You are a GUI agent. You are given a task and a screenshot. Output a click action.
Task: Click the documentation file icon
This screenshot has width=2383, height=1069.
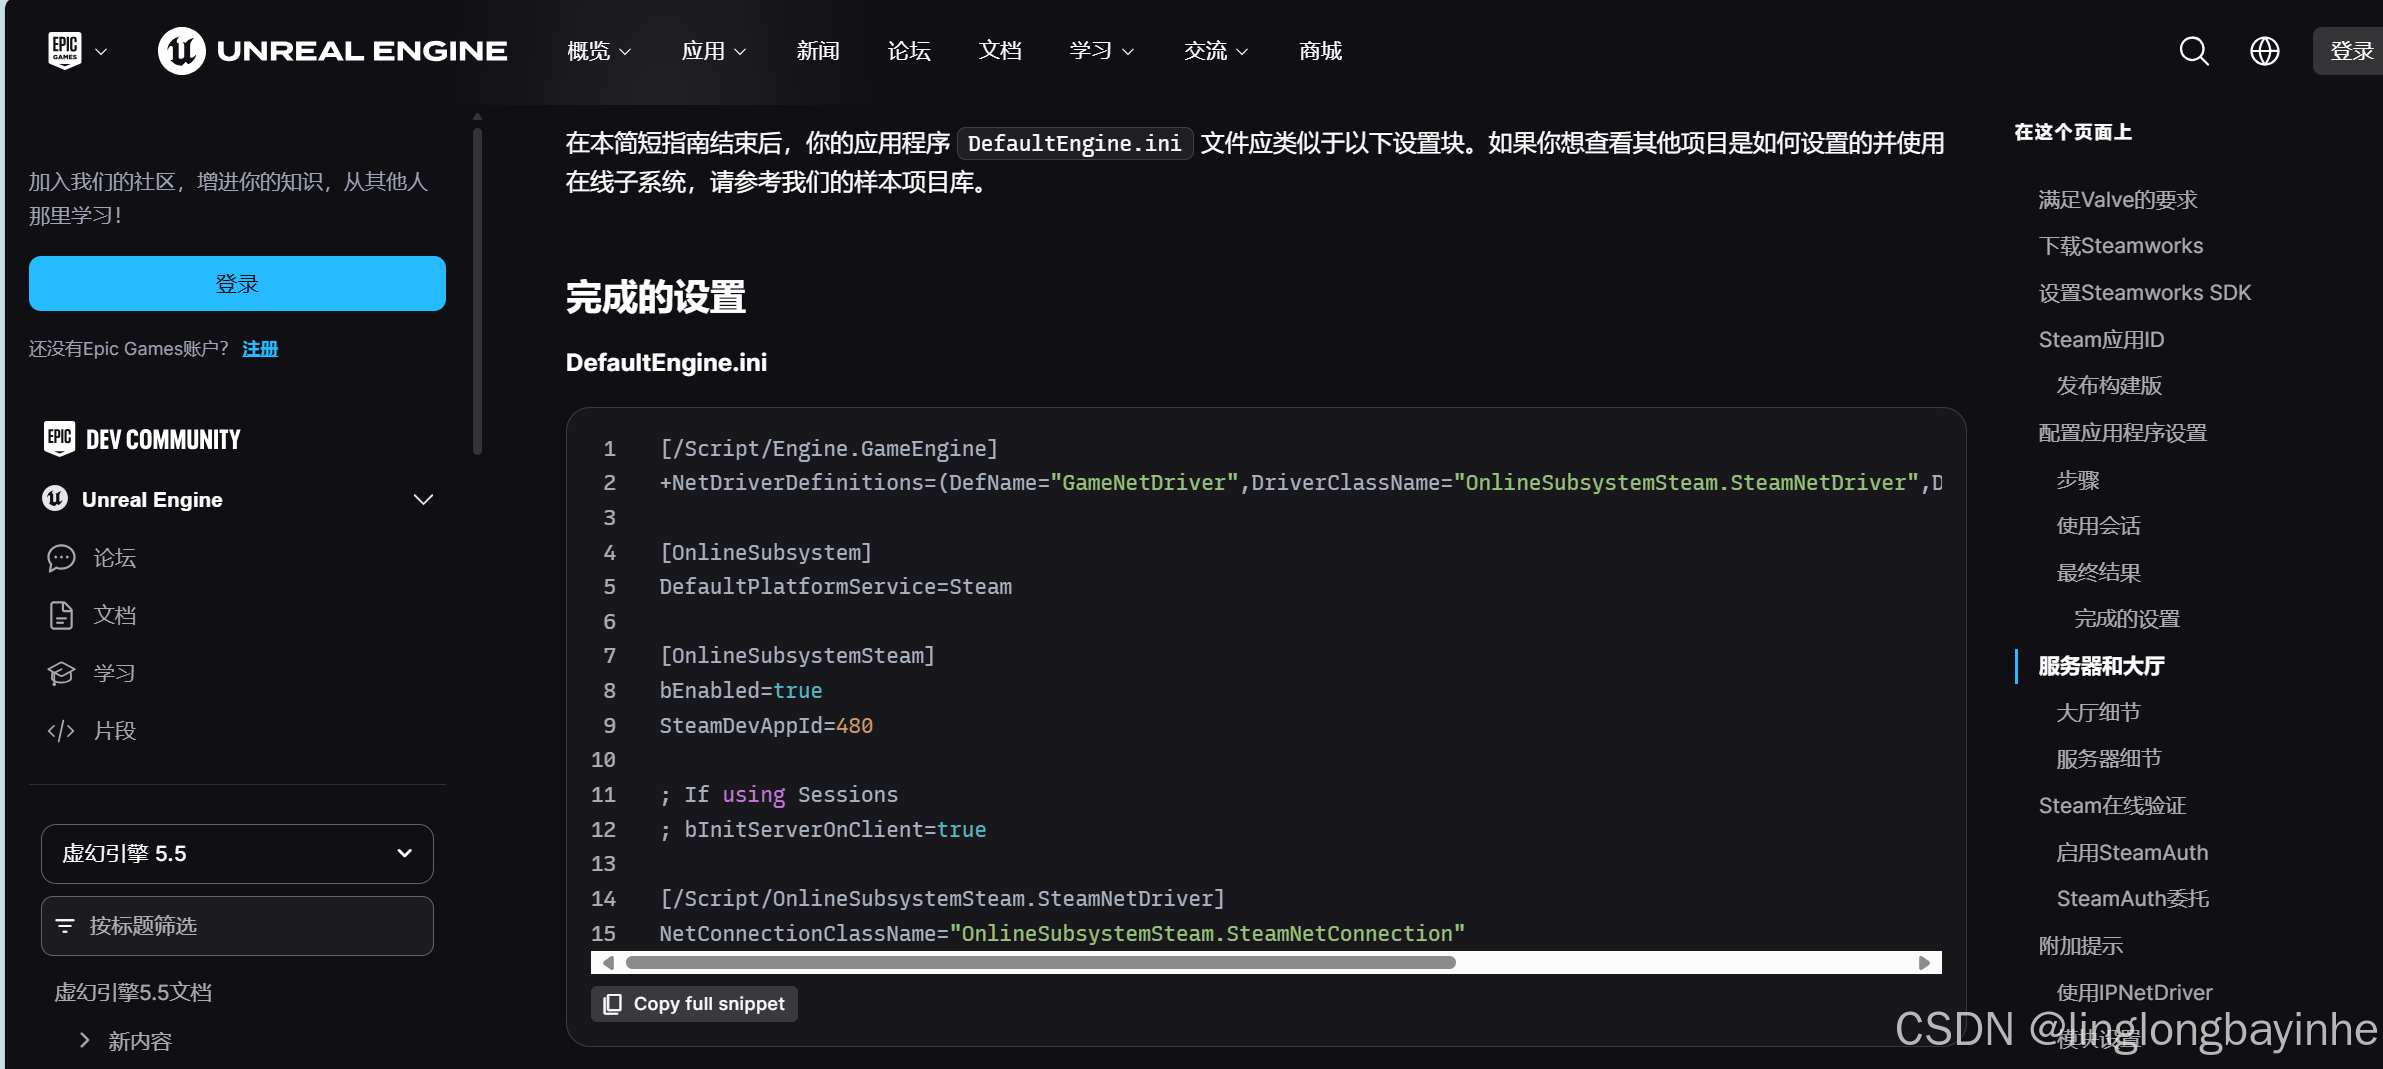(61, 615)
